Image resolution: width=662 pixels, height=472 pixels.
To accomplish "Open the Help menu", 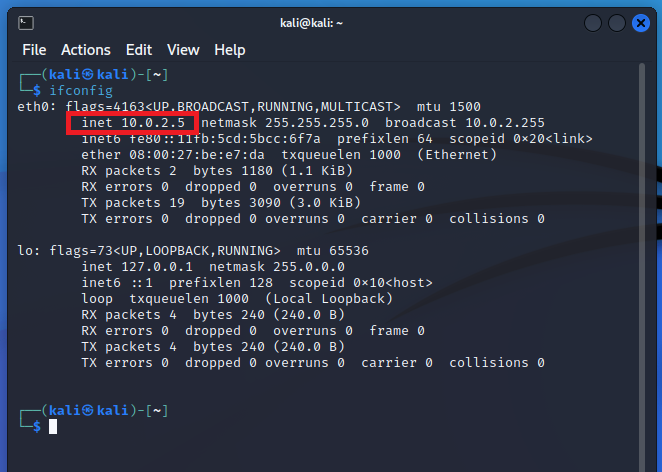I will point(230,50).
